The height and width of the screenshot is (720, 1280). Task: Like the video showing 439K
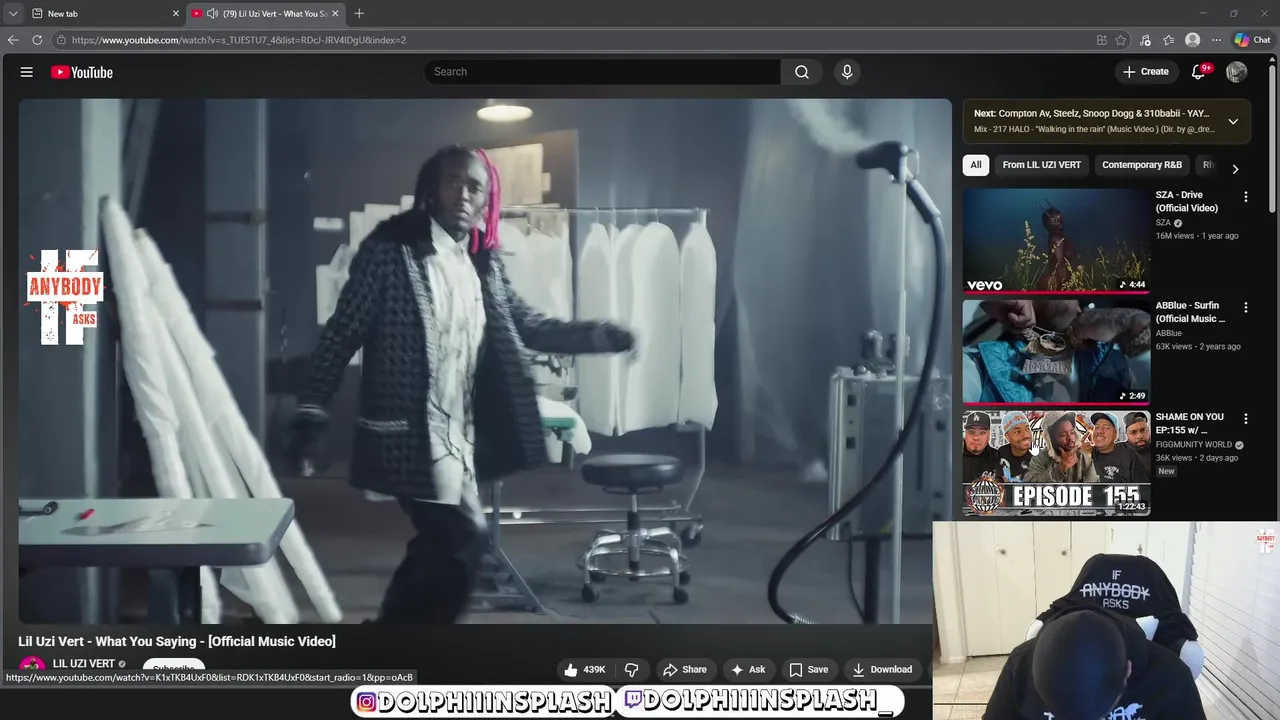point(585,669)
